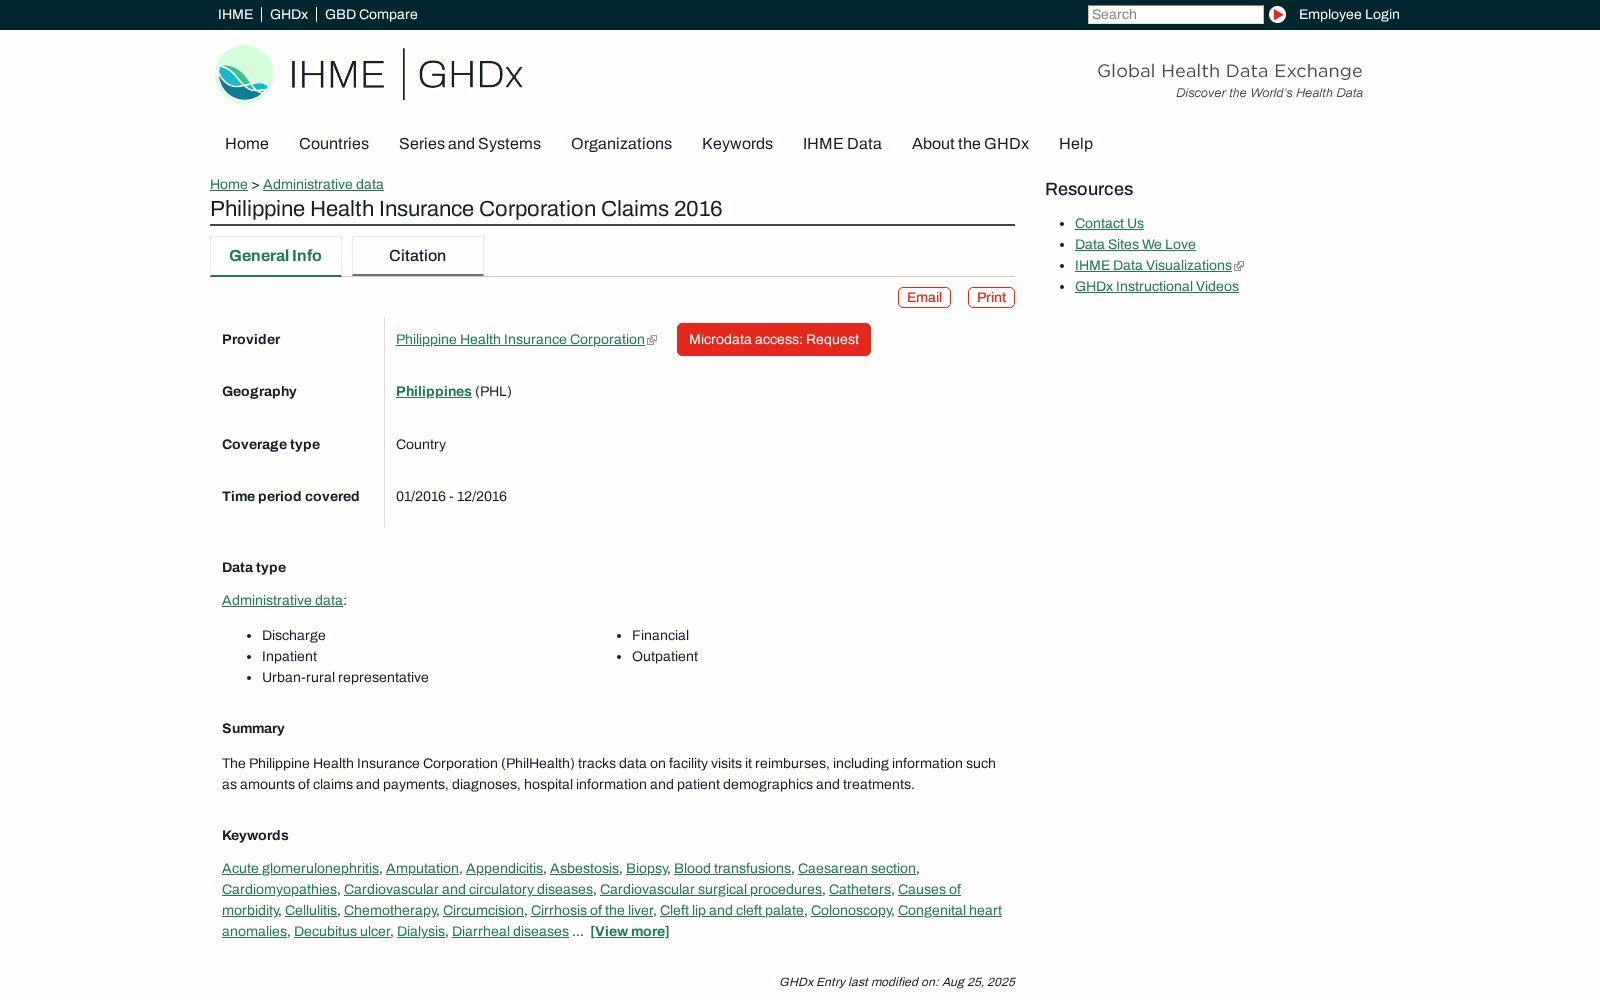
Task: Open the Keywords menu
Action: click(737, 144)
